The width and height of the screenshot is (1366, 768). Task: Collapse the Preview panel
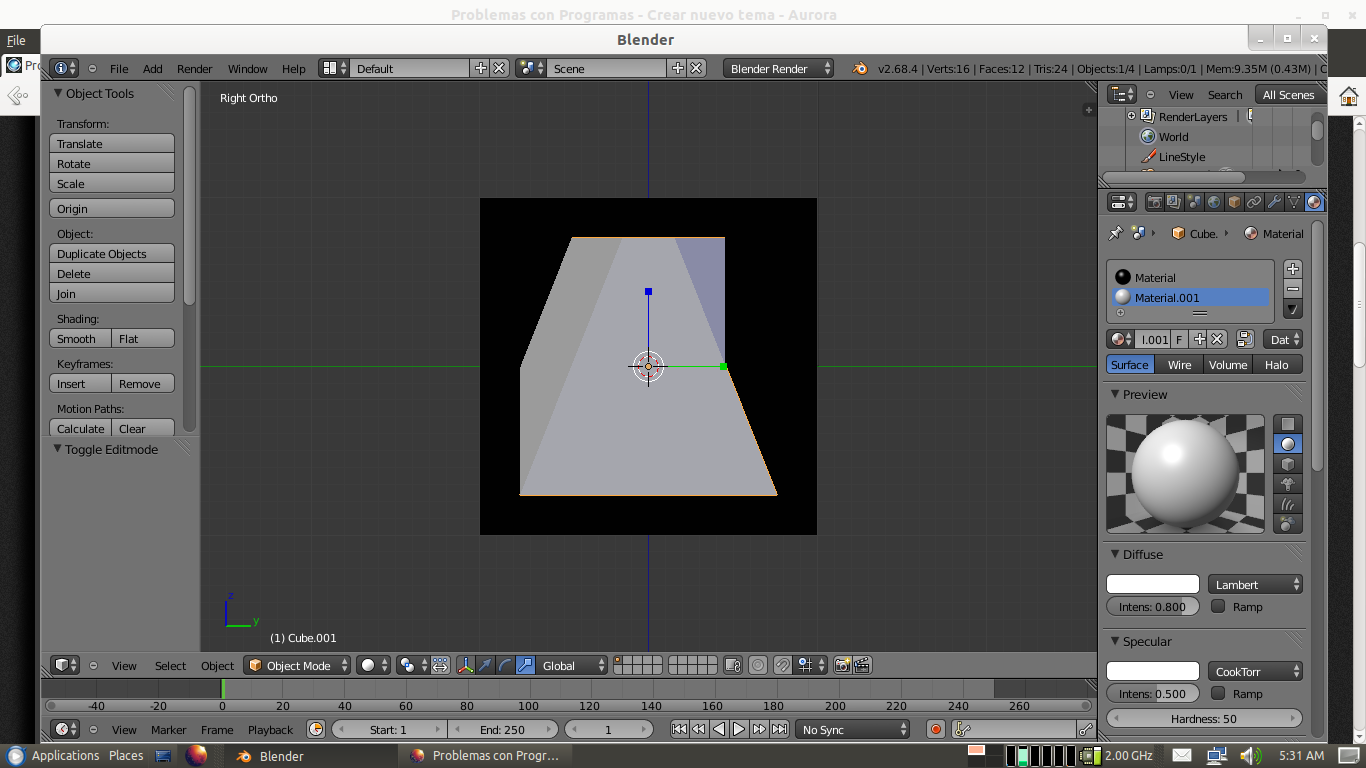point(1116,394)
